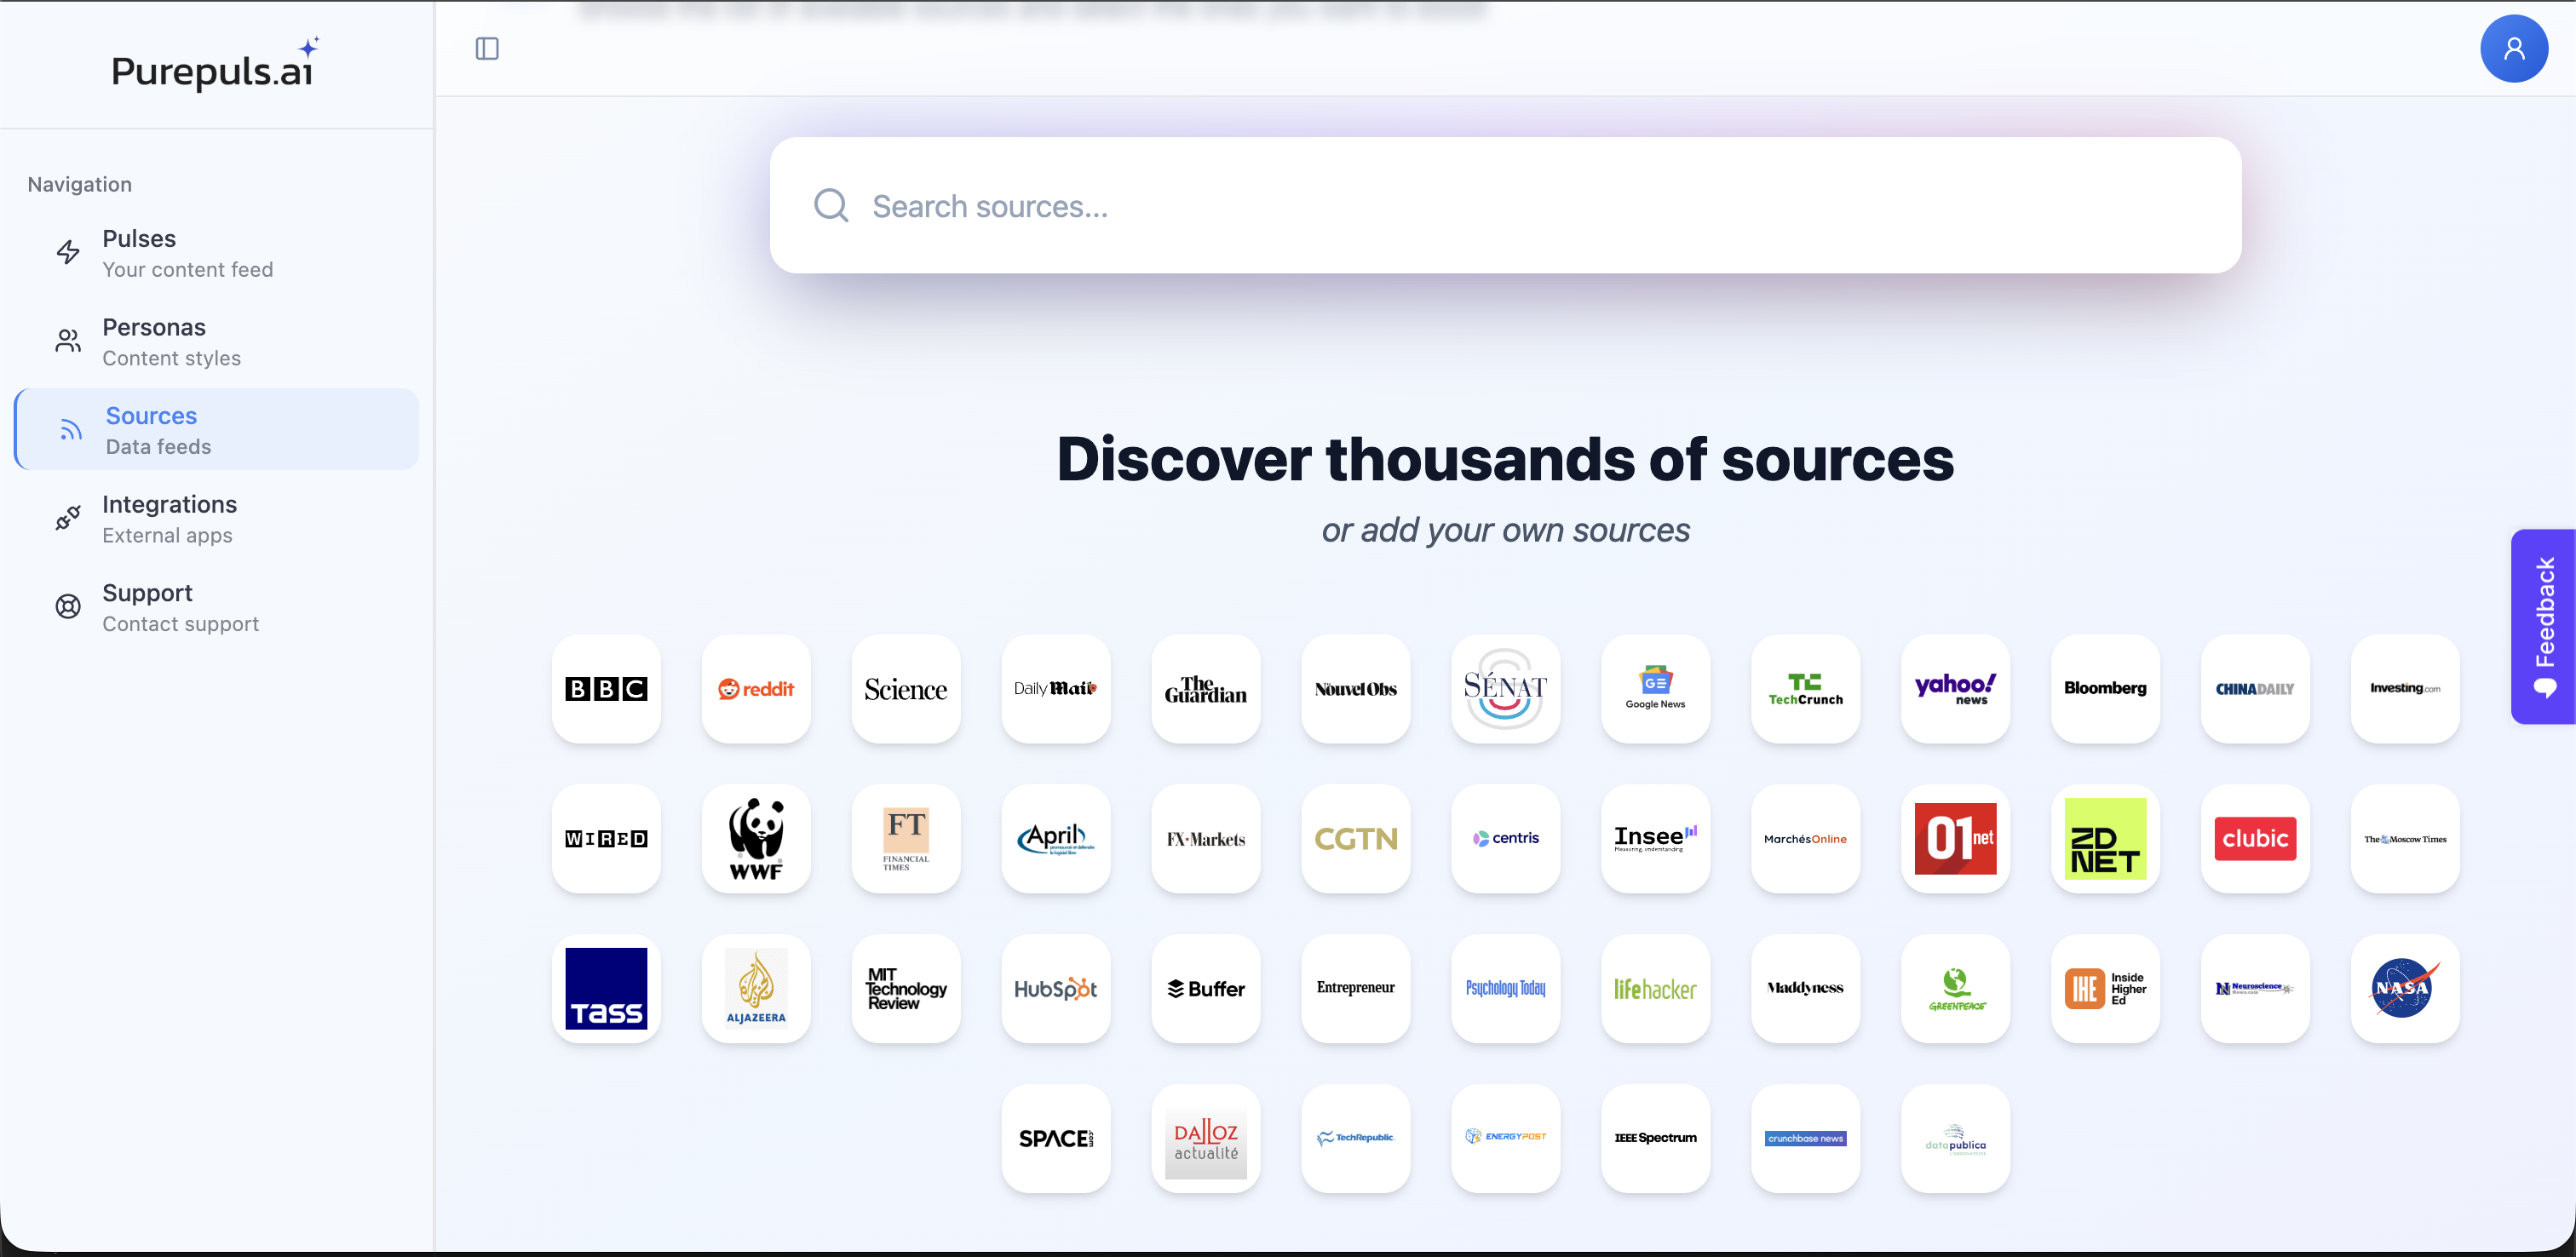Select the Al Jazeera source
The height and width of the screenshot is (1257, 2576).
tap(755, 989)
